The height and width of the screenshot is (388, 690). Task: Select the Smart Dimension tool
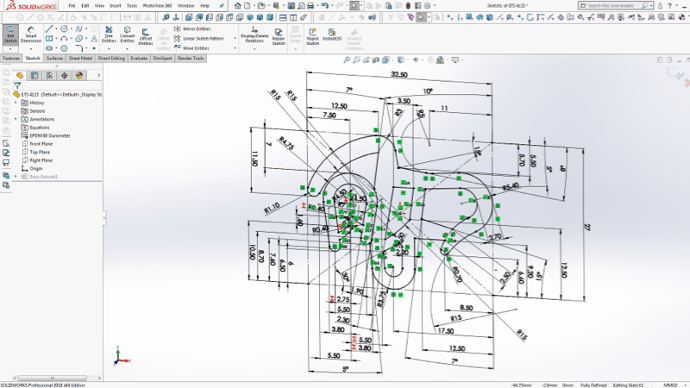[x=31, y=34]
